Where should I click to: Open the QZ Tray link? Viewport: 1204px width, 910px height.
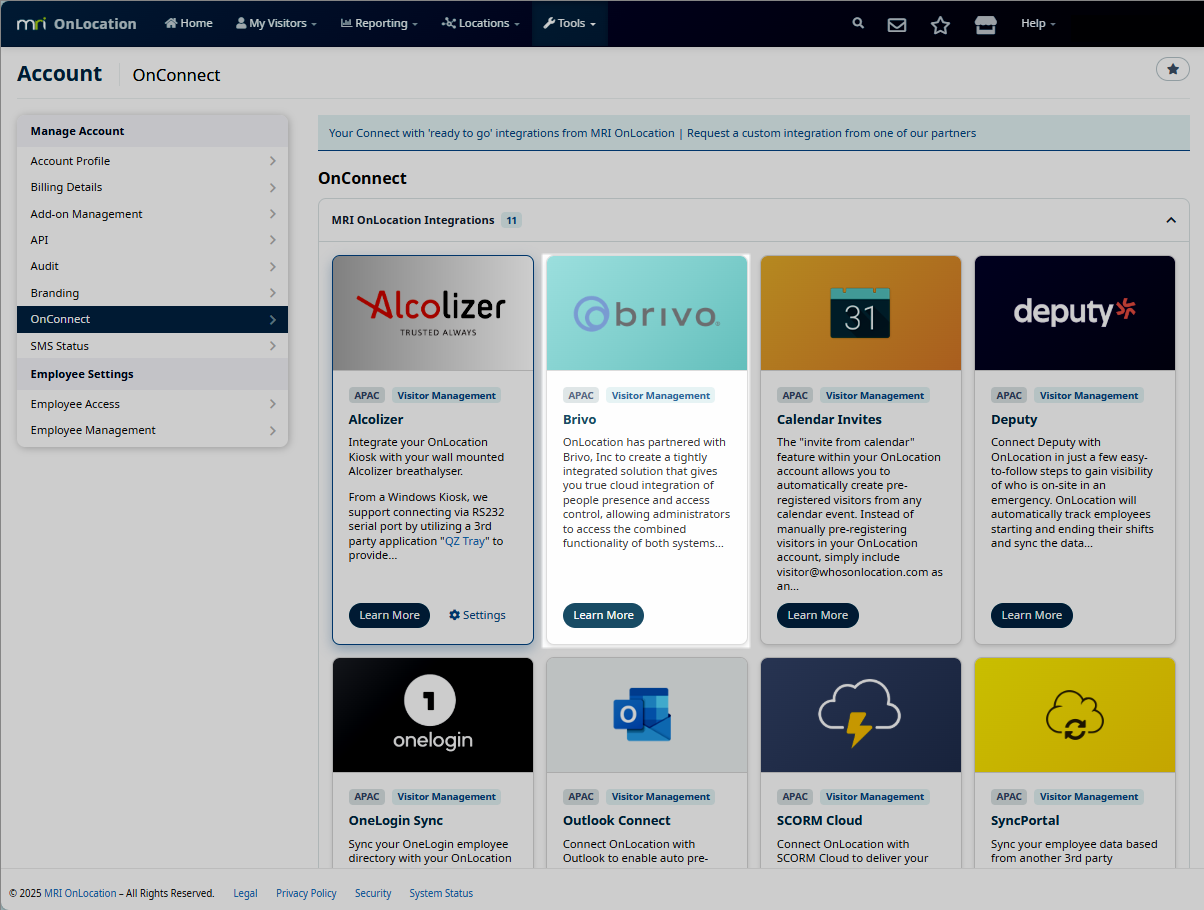click(x=466, y=541)
